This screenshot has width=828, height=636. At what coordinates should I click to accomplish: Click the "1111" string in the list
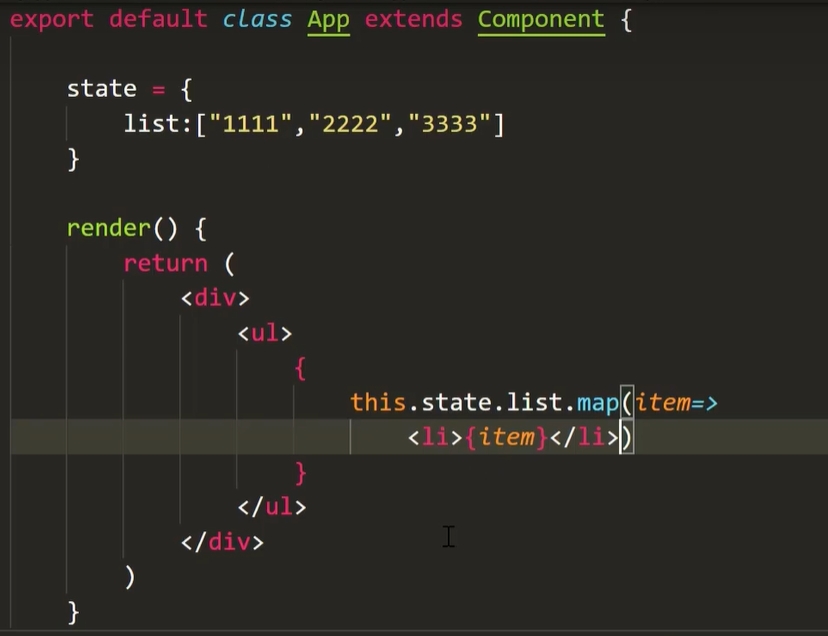249,125
